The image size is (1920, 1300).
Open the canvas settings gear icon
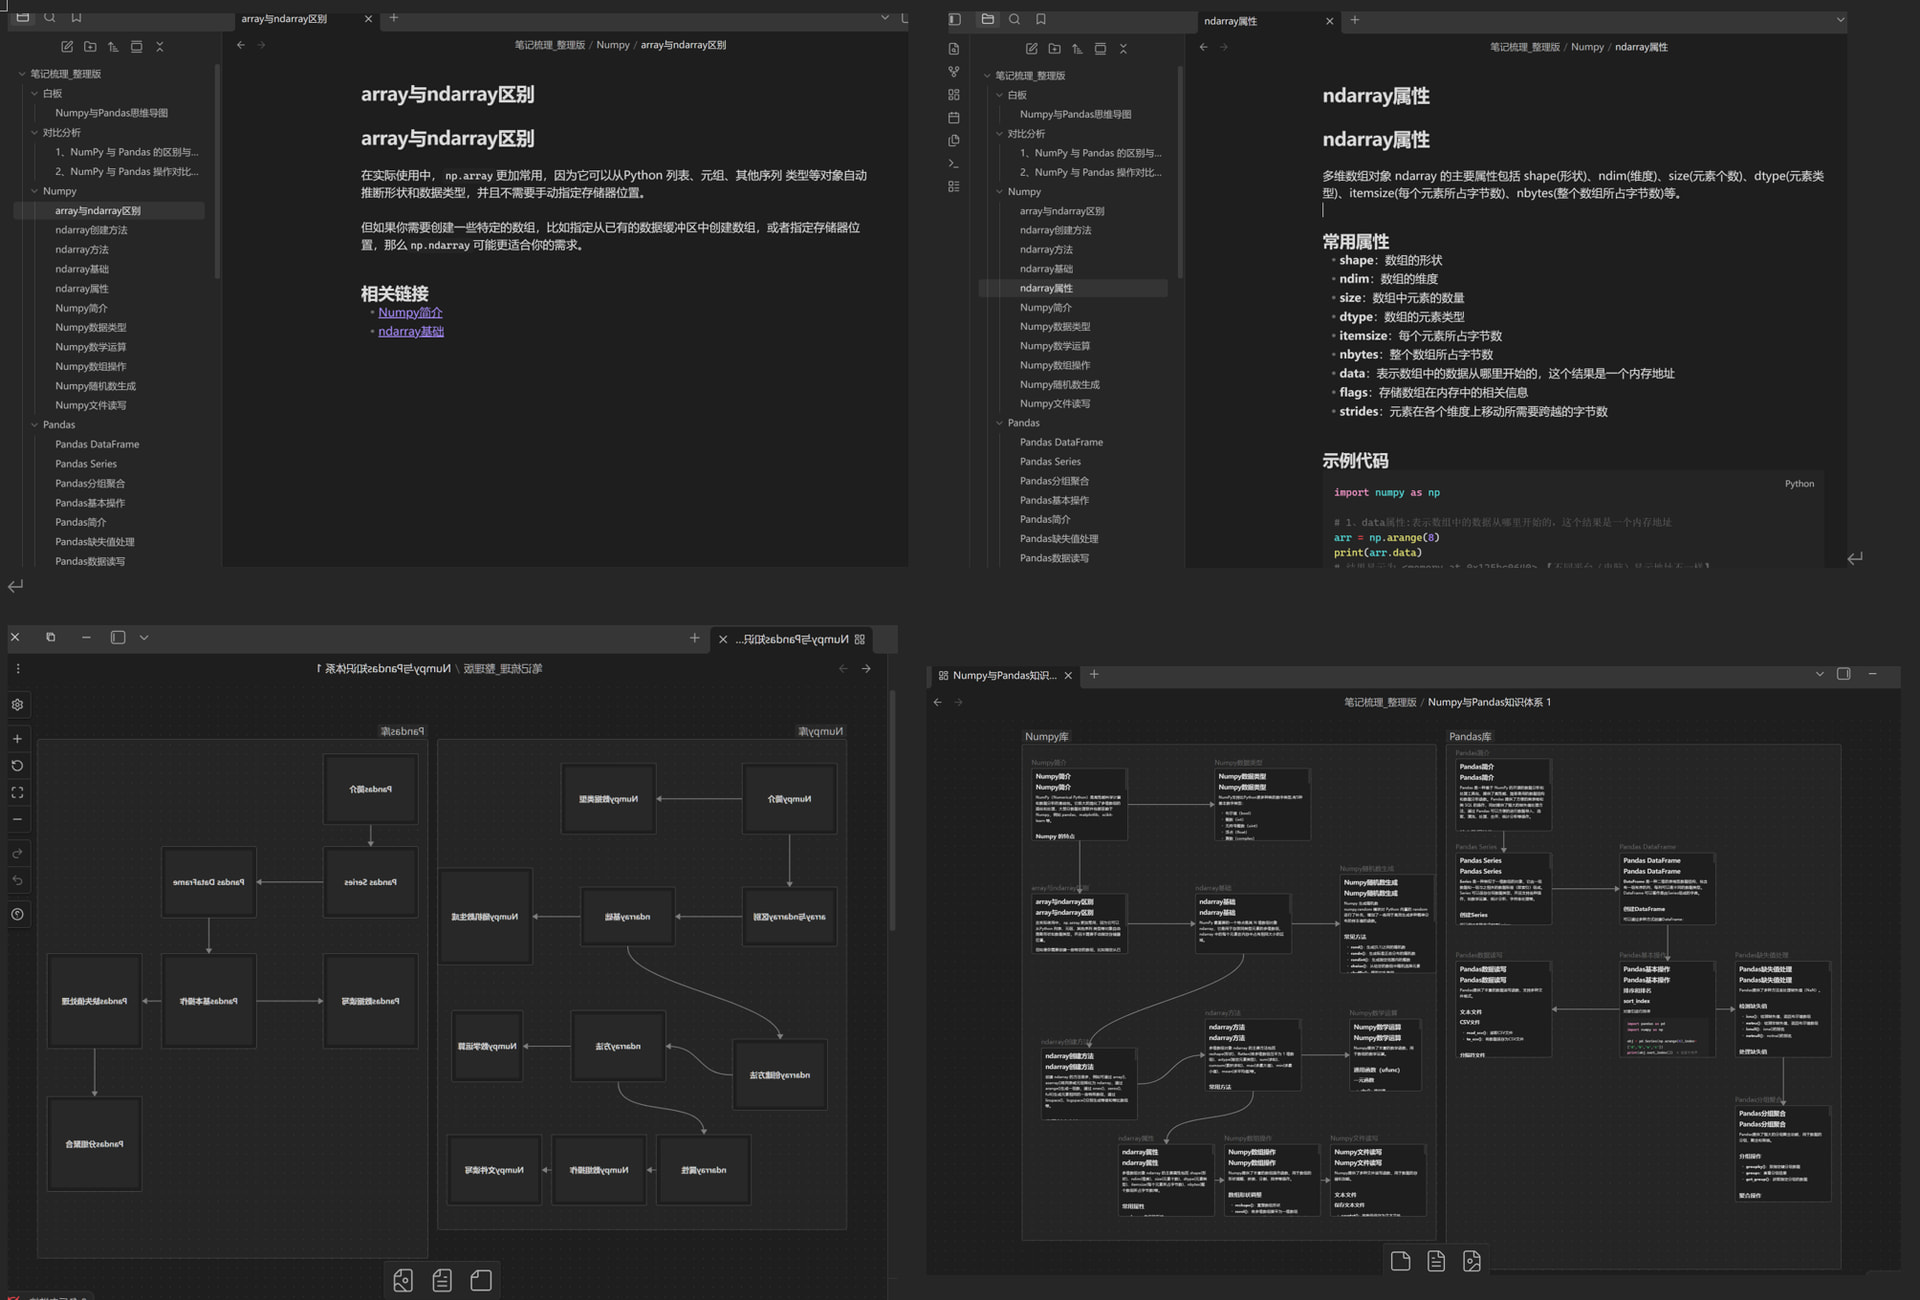(17, 705)
